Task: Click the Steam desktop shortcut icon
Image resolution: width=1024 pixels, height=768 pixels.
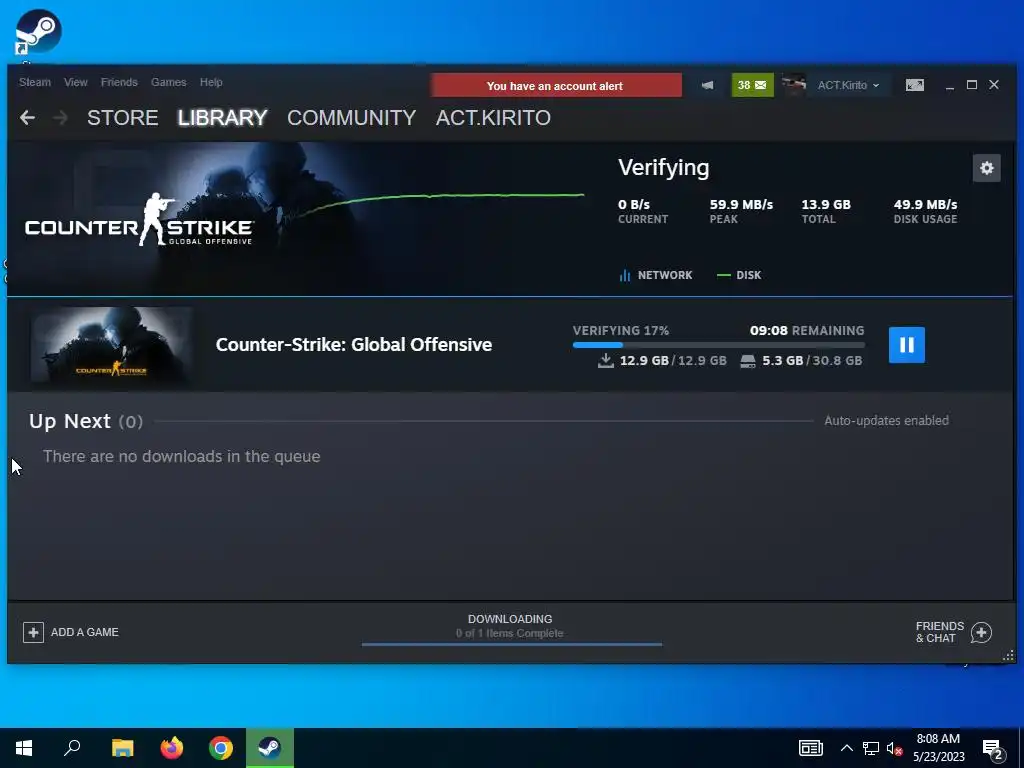Action: pos(38,31)
